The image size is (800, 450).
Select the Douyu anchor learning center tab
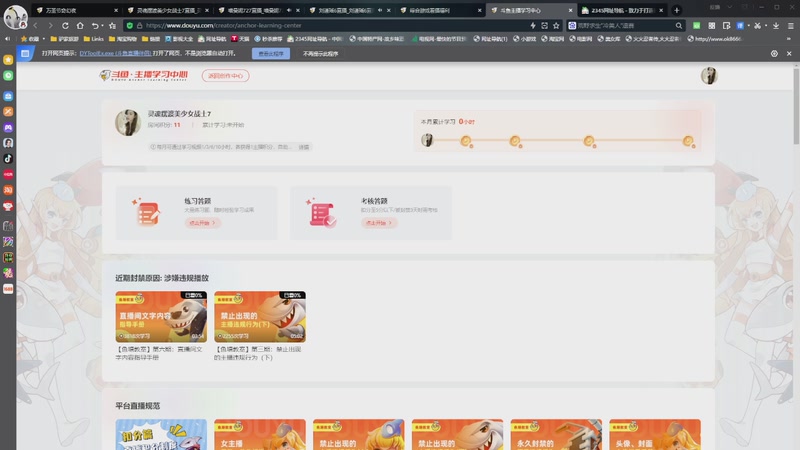532,10
